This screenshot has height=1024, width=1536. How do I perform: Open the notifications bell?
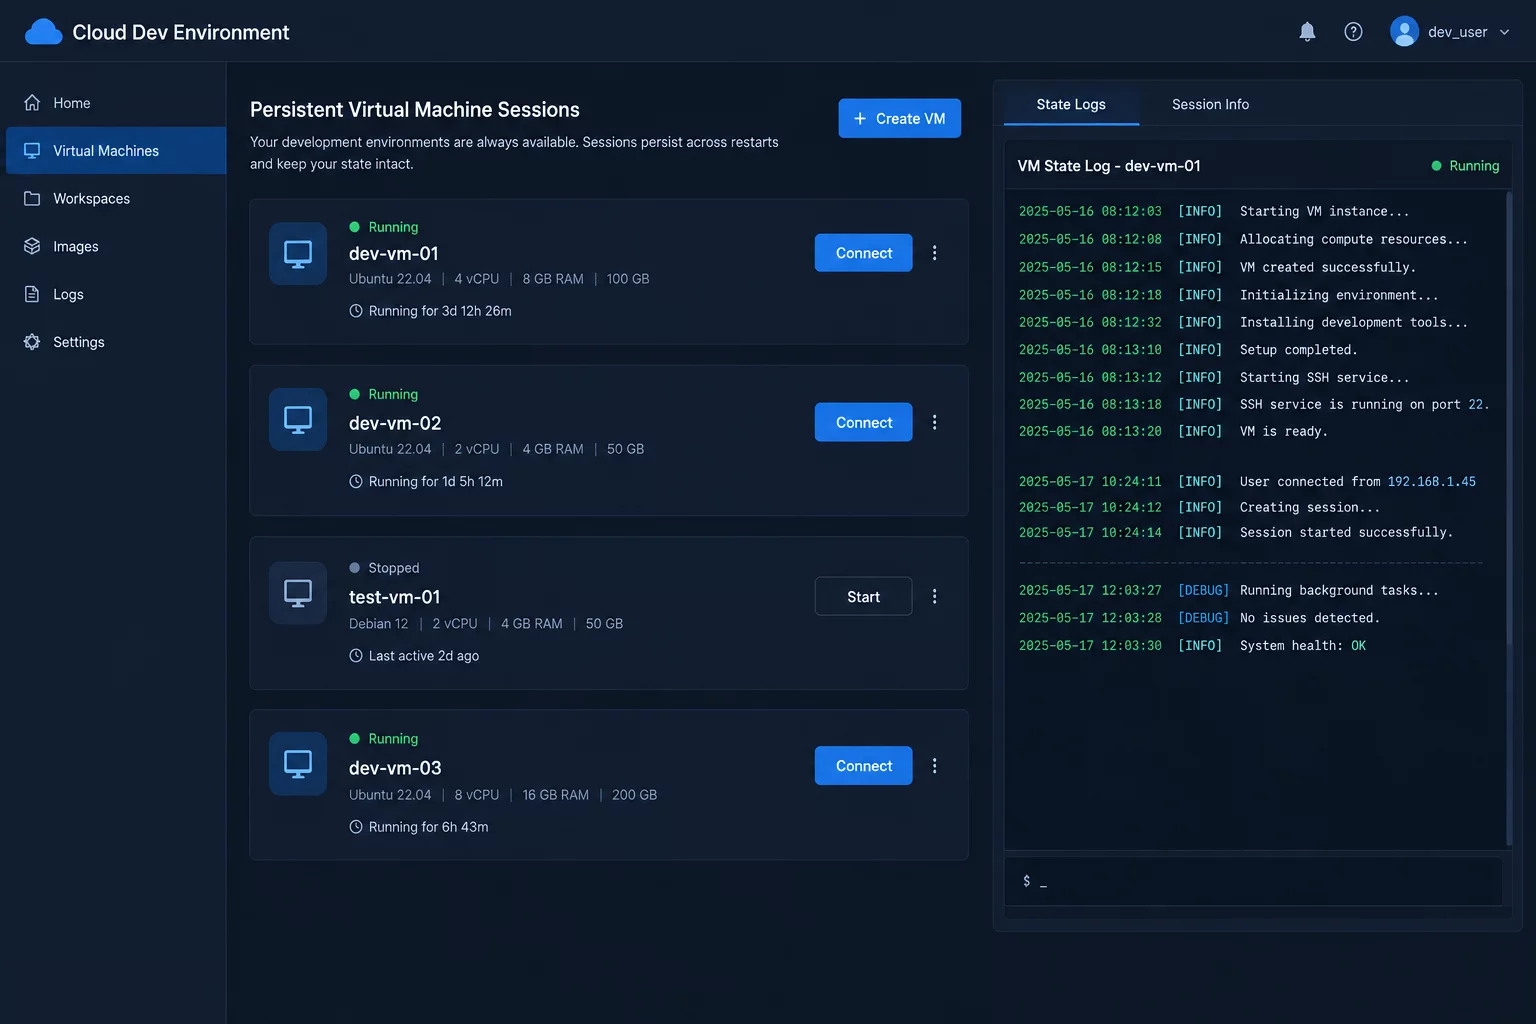pyautogui.click(x=1307, y=32)
